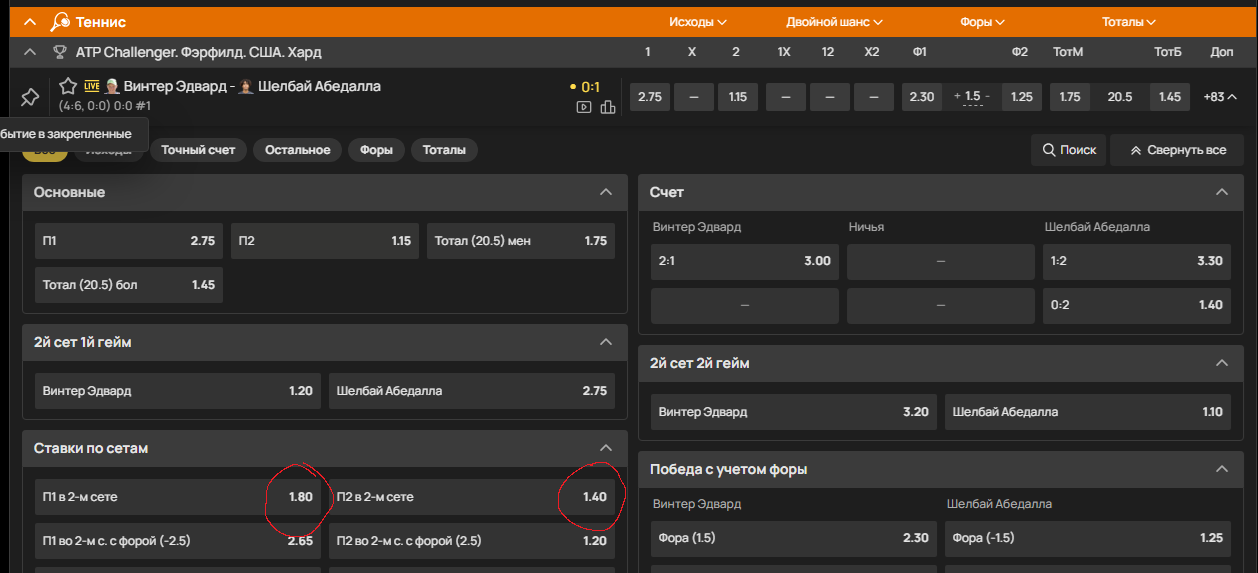Collapse the Основные markets panel
1258x573 pixels.
tap(605, 192)
